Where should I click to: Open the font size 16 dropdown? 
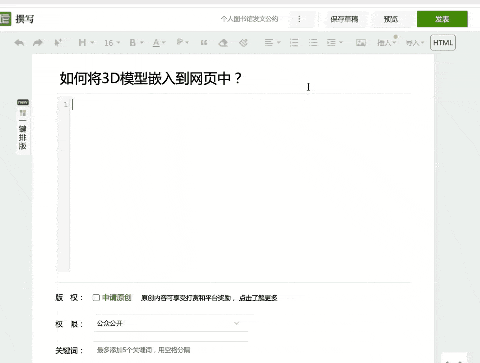112,43
